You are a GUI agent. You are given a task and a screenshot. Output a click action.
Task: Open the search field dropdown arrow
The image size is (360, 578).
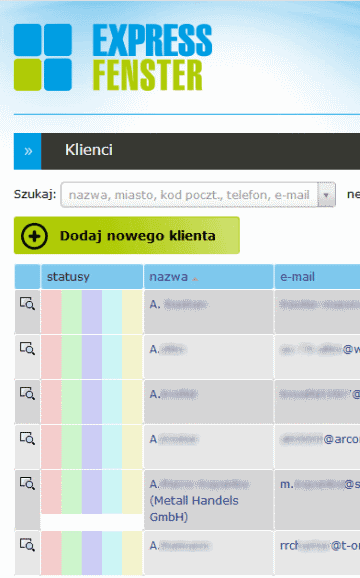coord(326,195)
